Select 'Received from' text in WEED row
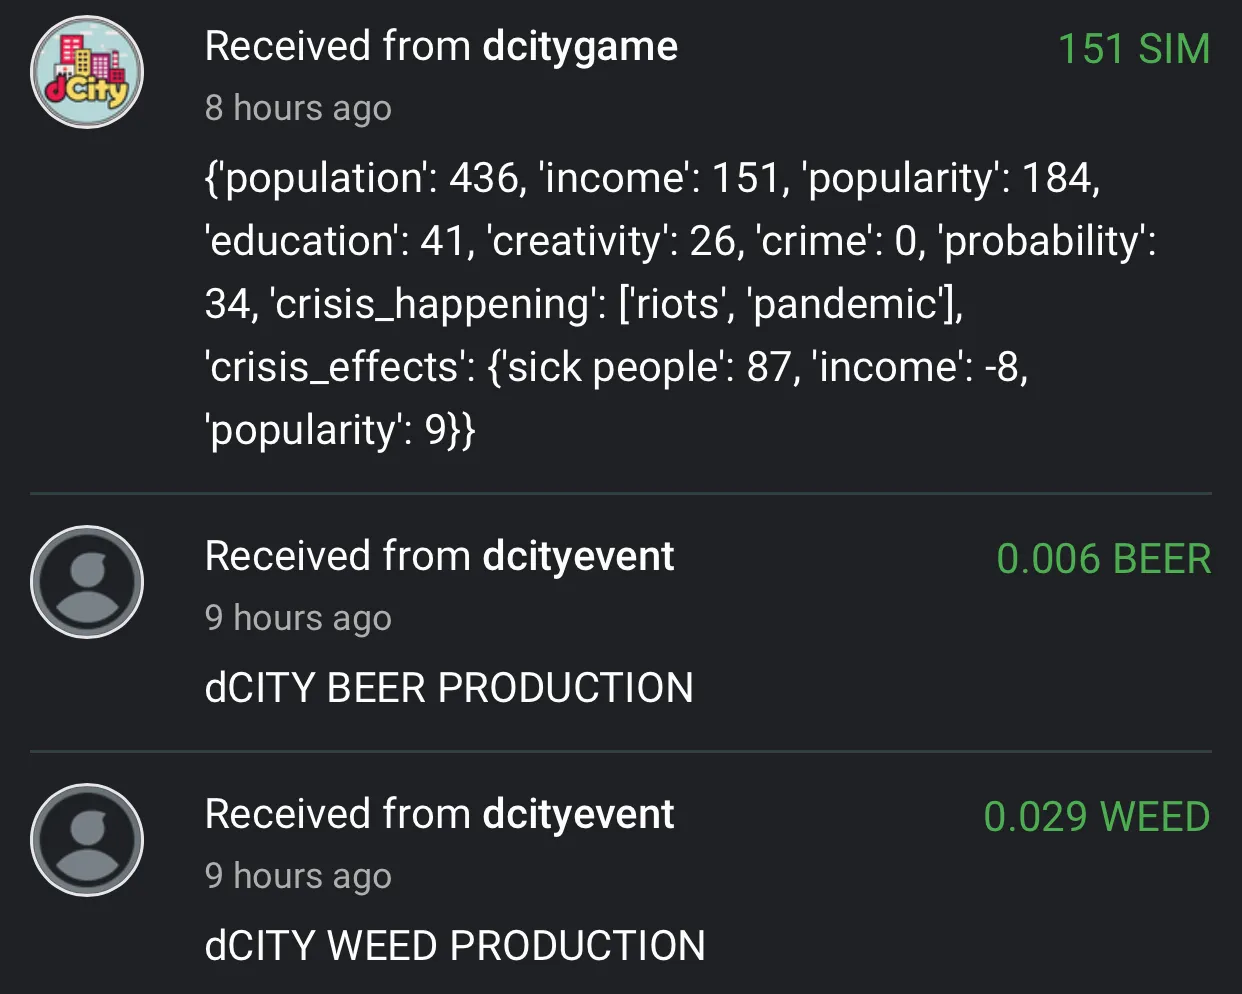The image size is (1242, 994). tap(338, 814)
